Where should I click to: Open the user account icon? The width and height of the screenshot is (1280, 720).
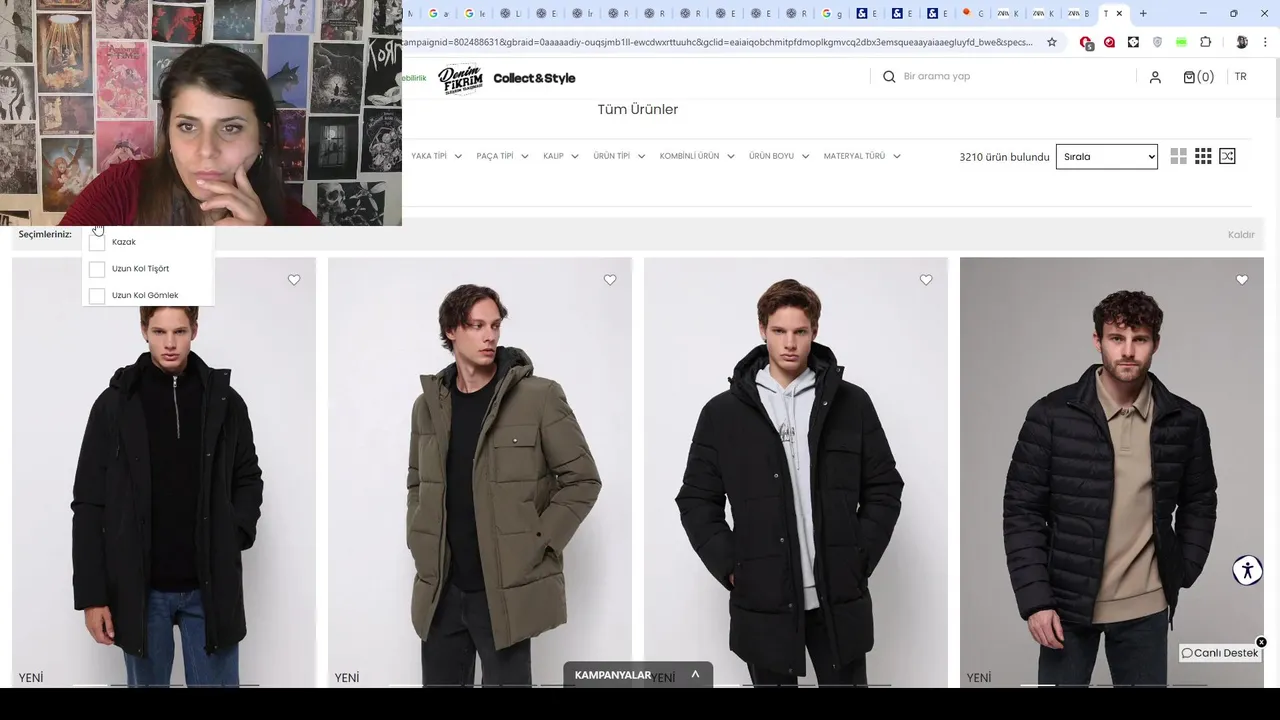(1155, 77)
